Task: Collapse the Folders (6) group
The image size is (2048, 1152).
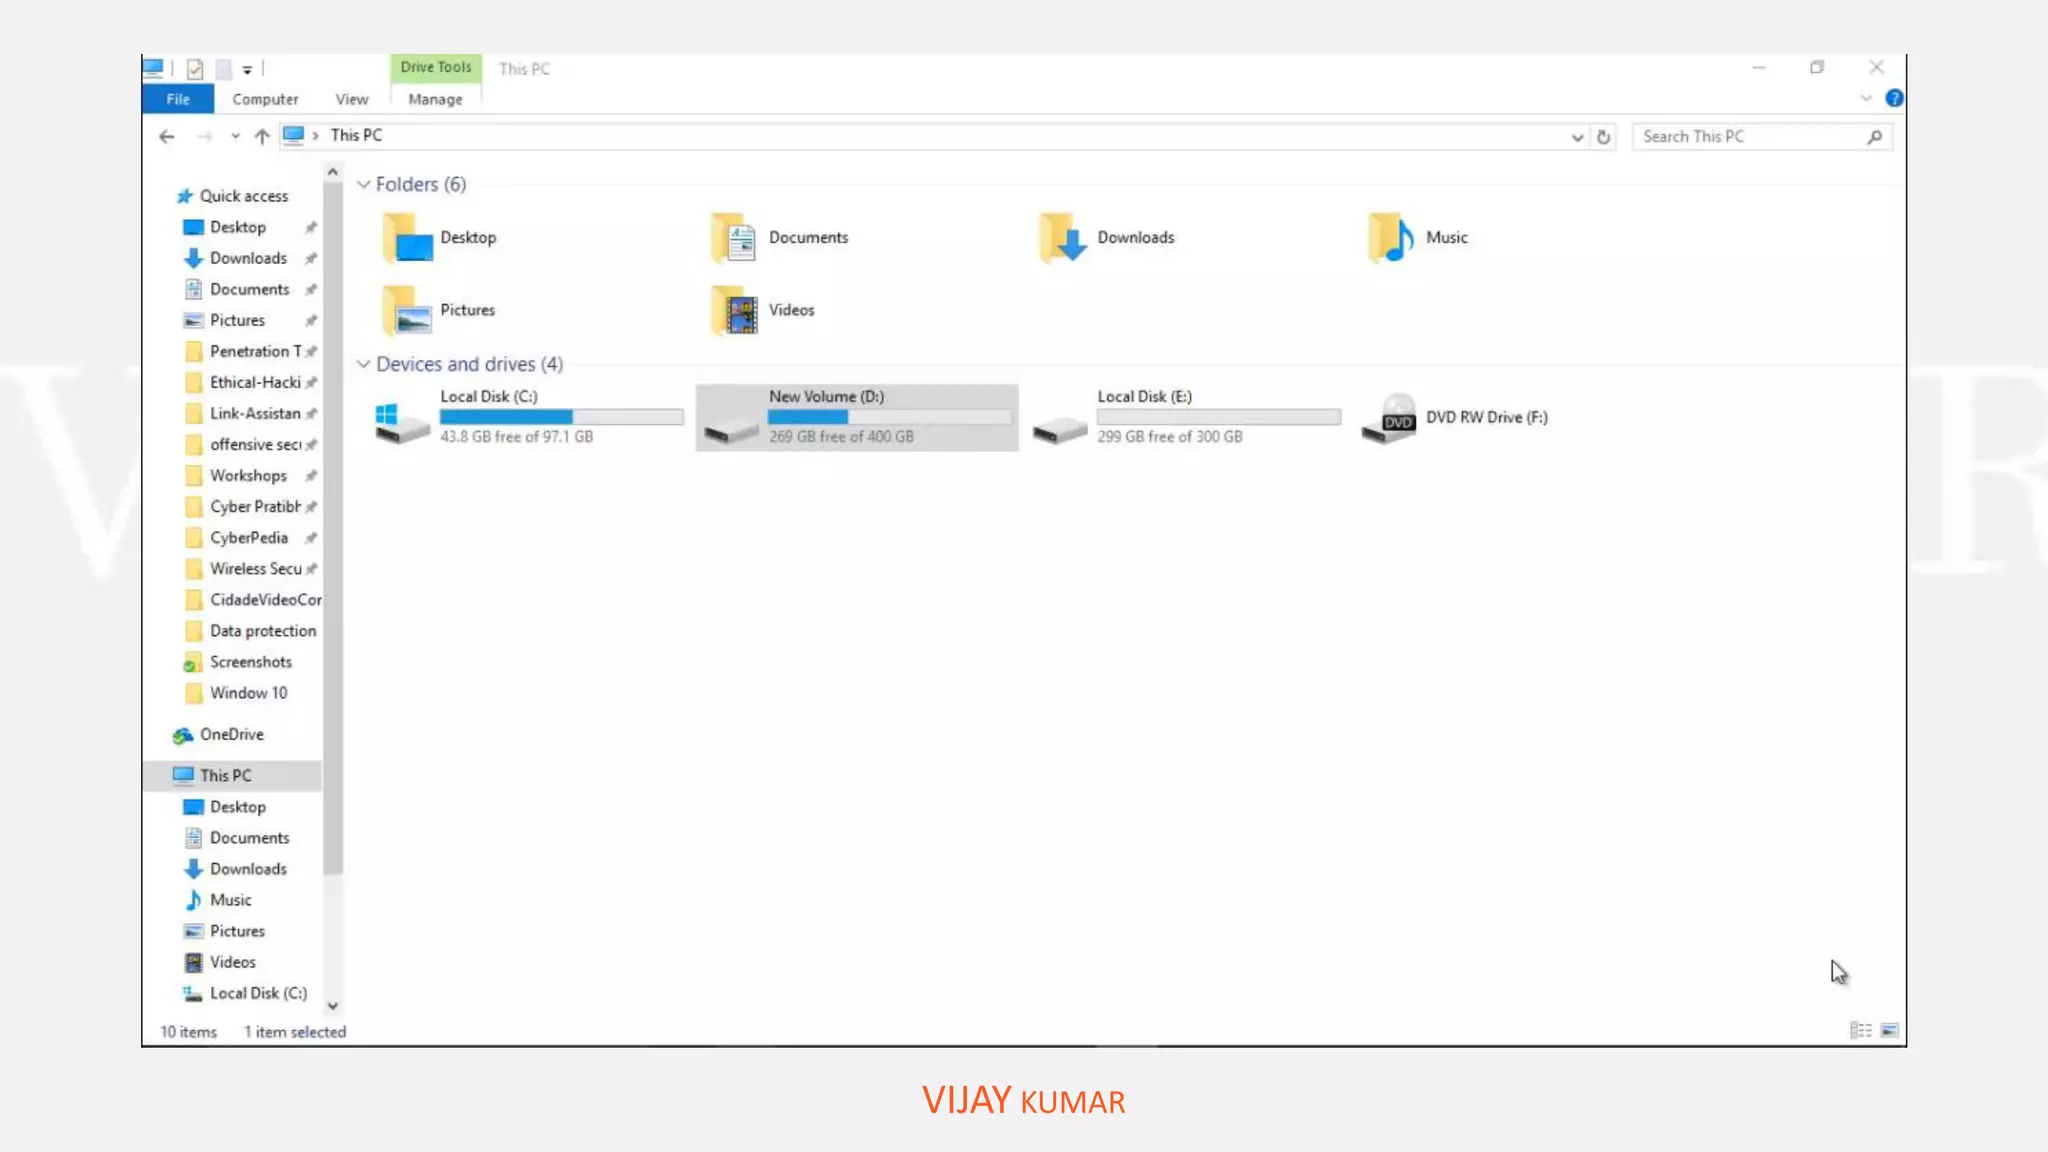Action: coord(364,184)
